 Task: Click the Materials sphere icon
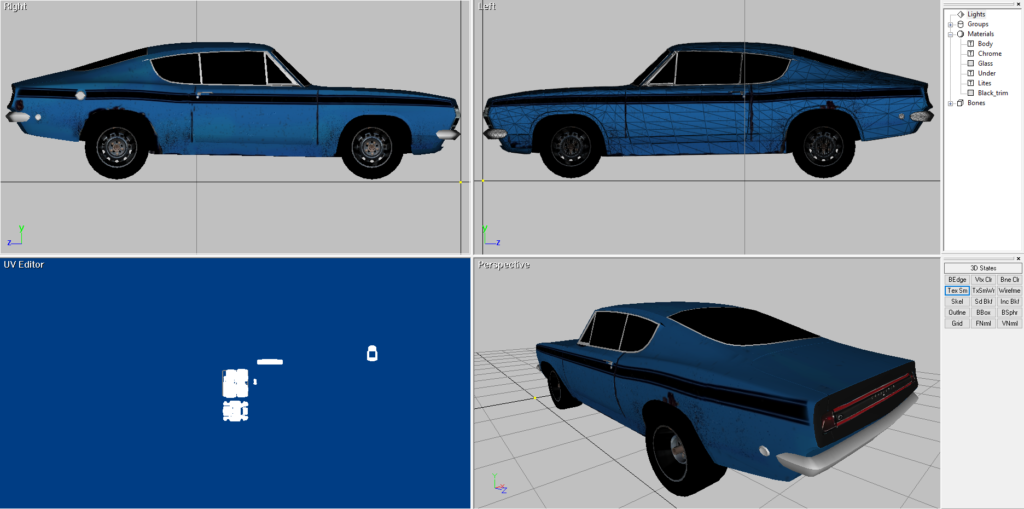tap(960, 34)
